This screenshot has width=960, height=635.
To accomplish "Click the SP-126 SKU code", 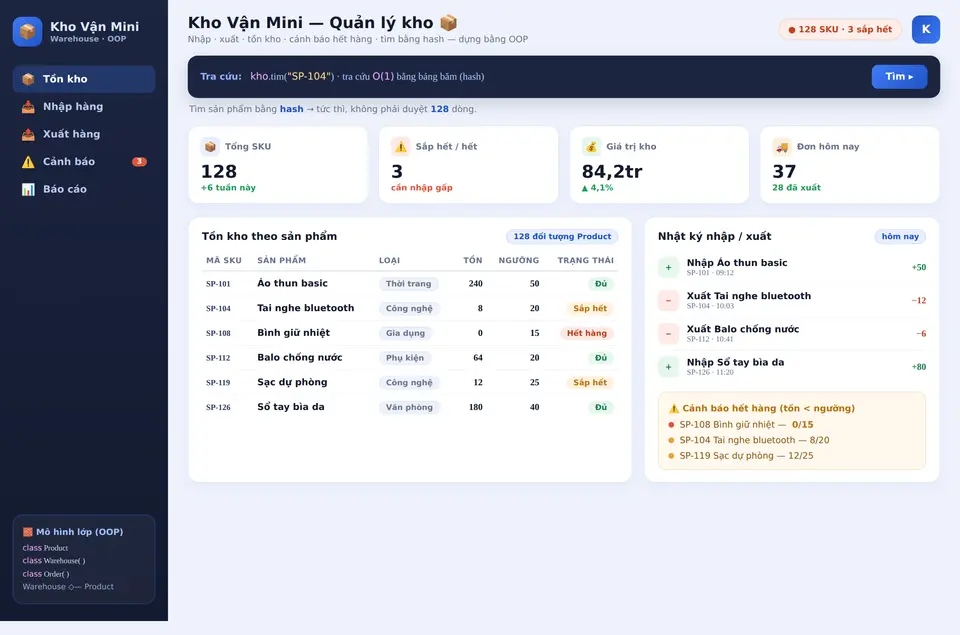I will [x=218, y=407].
